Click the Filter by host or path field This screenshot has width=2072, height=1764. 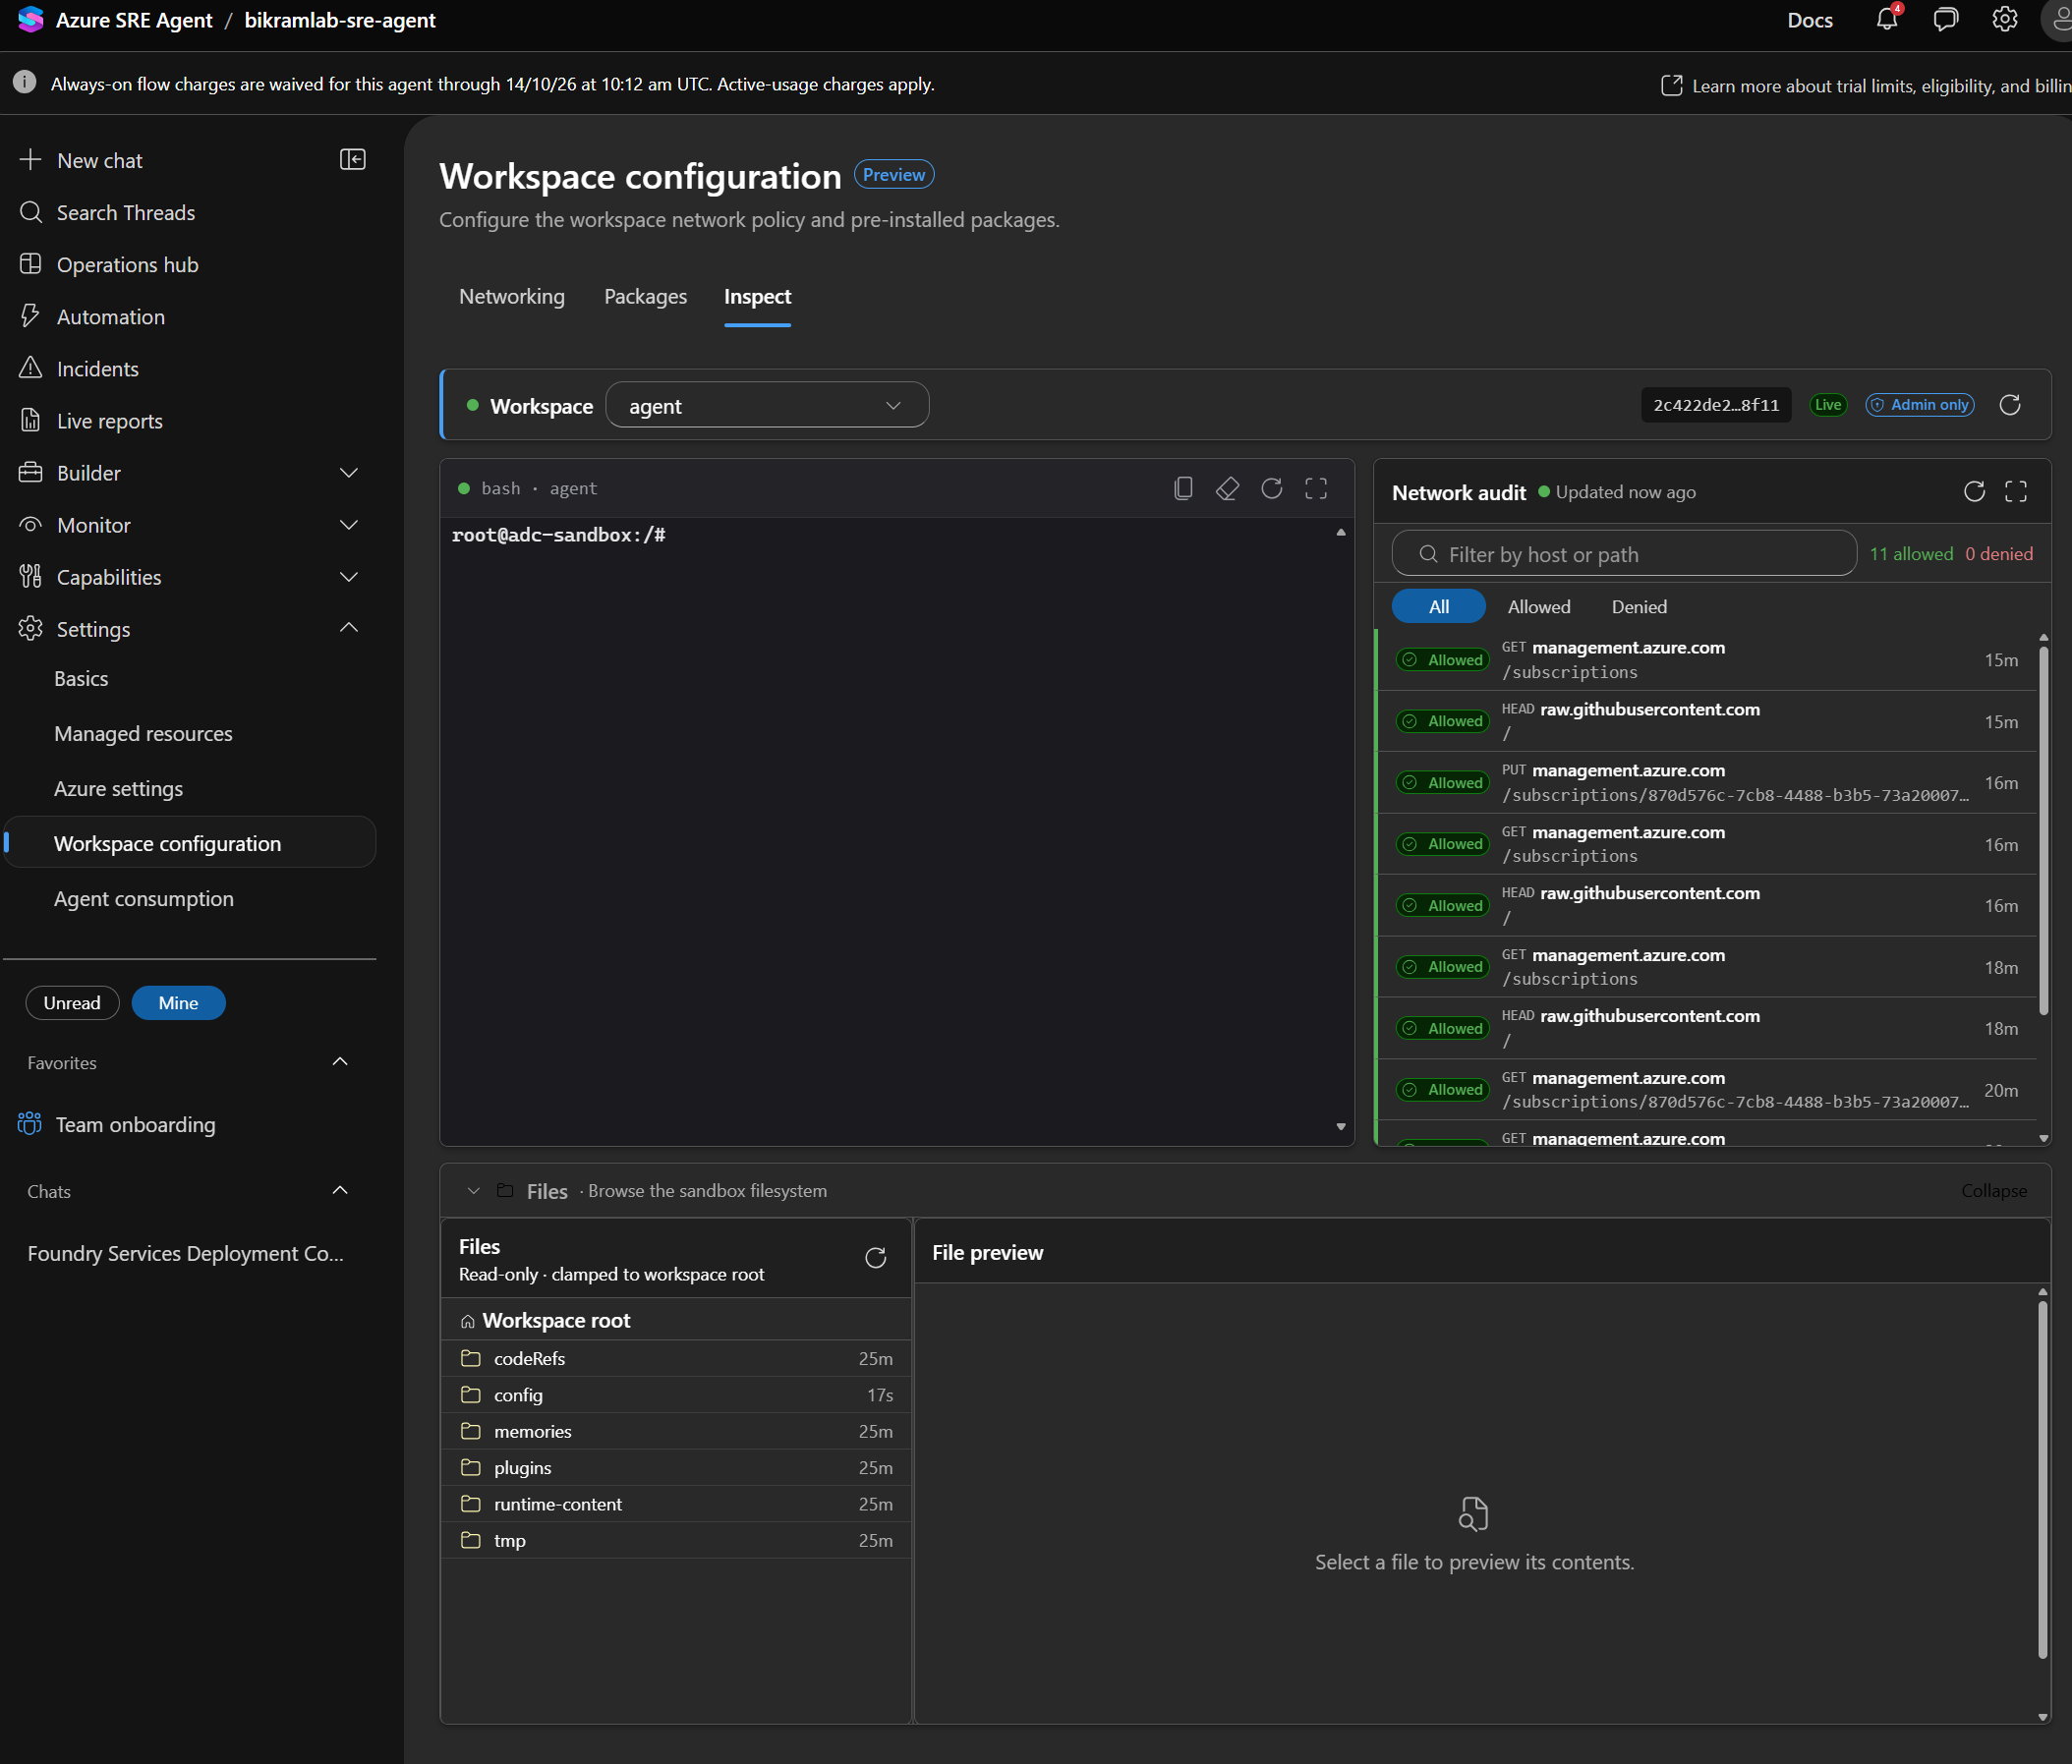point(1624,554)
